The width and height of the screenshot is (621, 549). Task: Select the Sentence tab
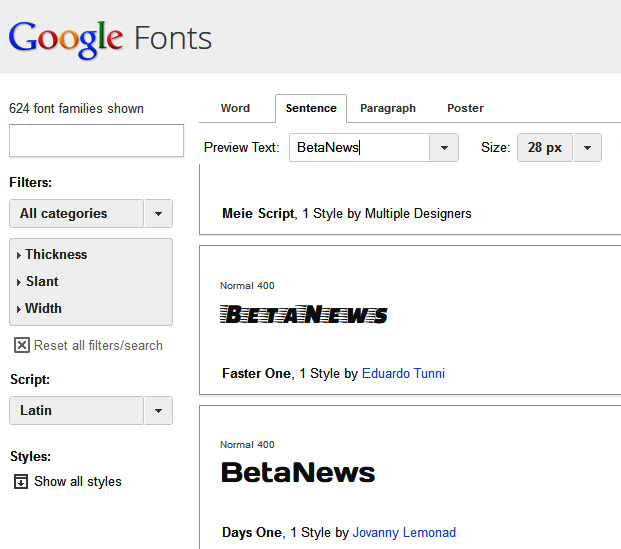[x=311, y=108]
